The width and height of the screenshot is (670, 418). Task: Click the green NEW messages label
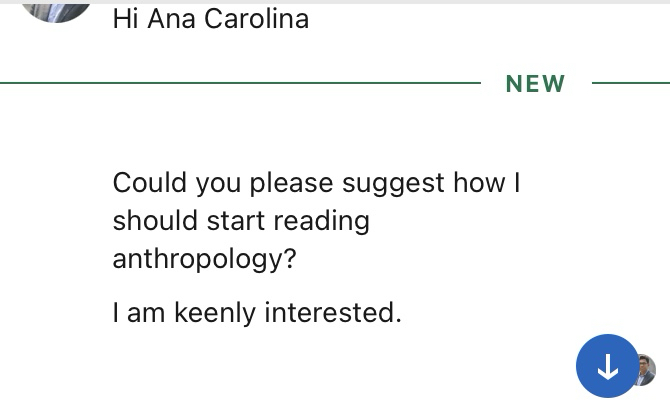click(536, 84)
